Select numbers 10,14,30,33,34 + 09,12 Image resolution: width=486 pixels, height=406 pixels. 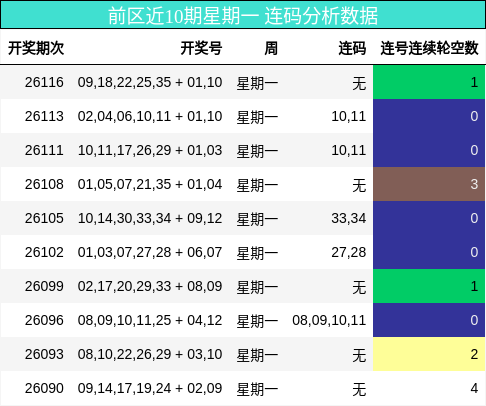150,218
